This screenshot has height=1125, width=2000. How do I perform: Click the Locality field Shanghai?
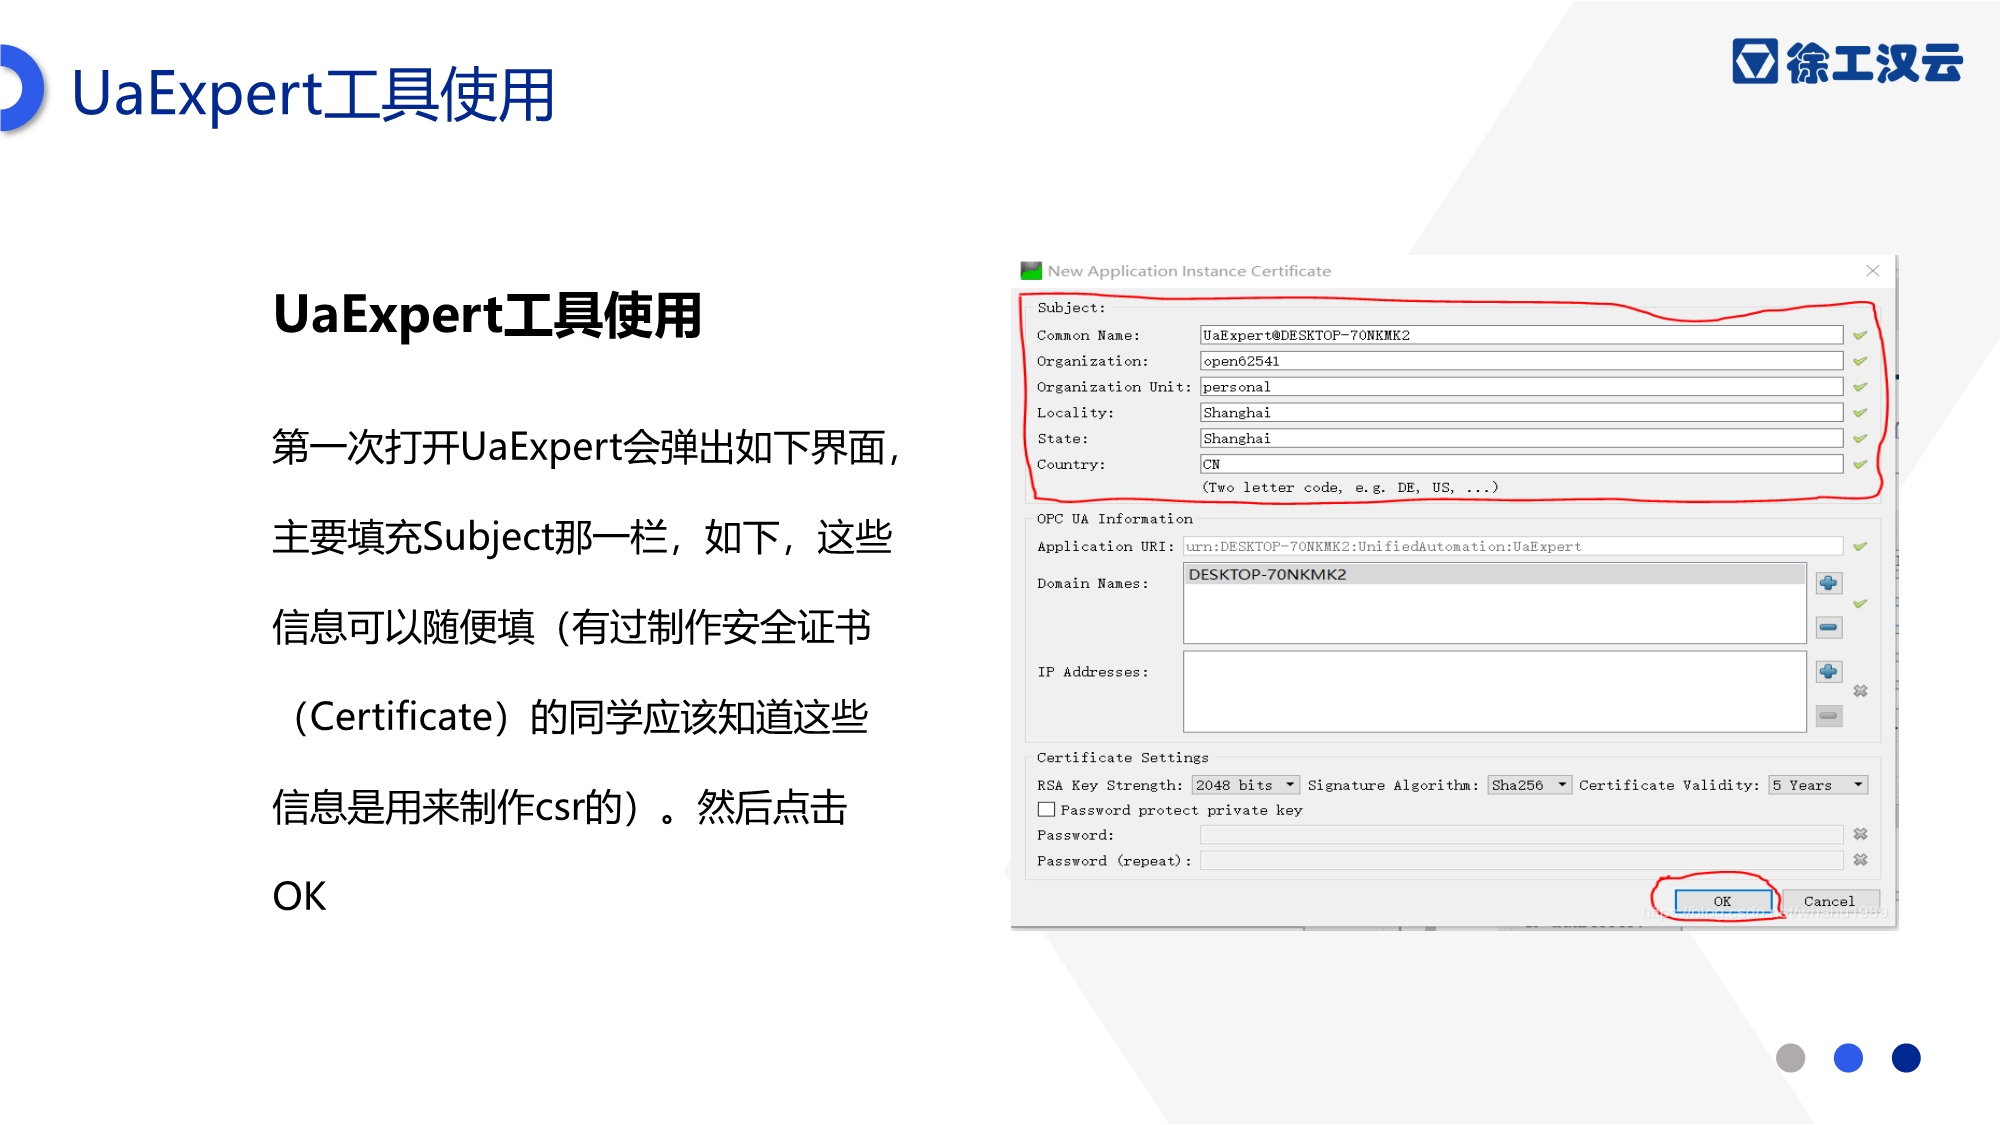(1521, 413)
